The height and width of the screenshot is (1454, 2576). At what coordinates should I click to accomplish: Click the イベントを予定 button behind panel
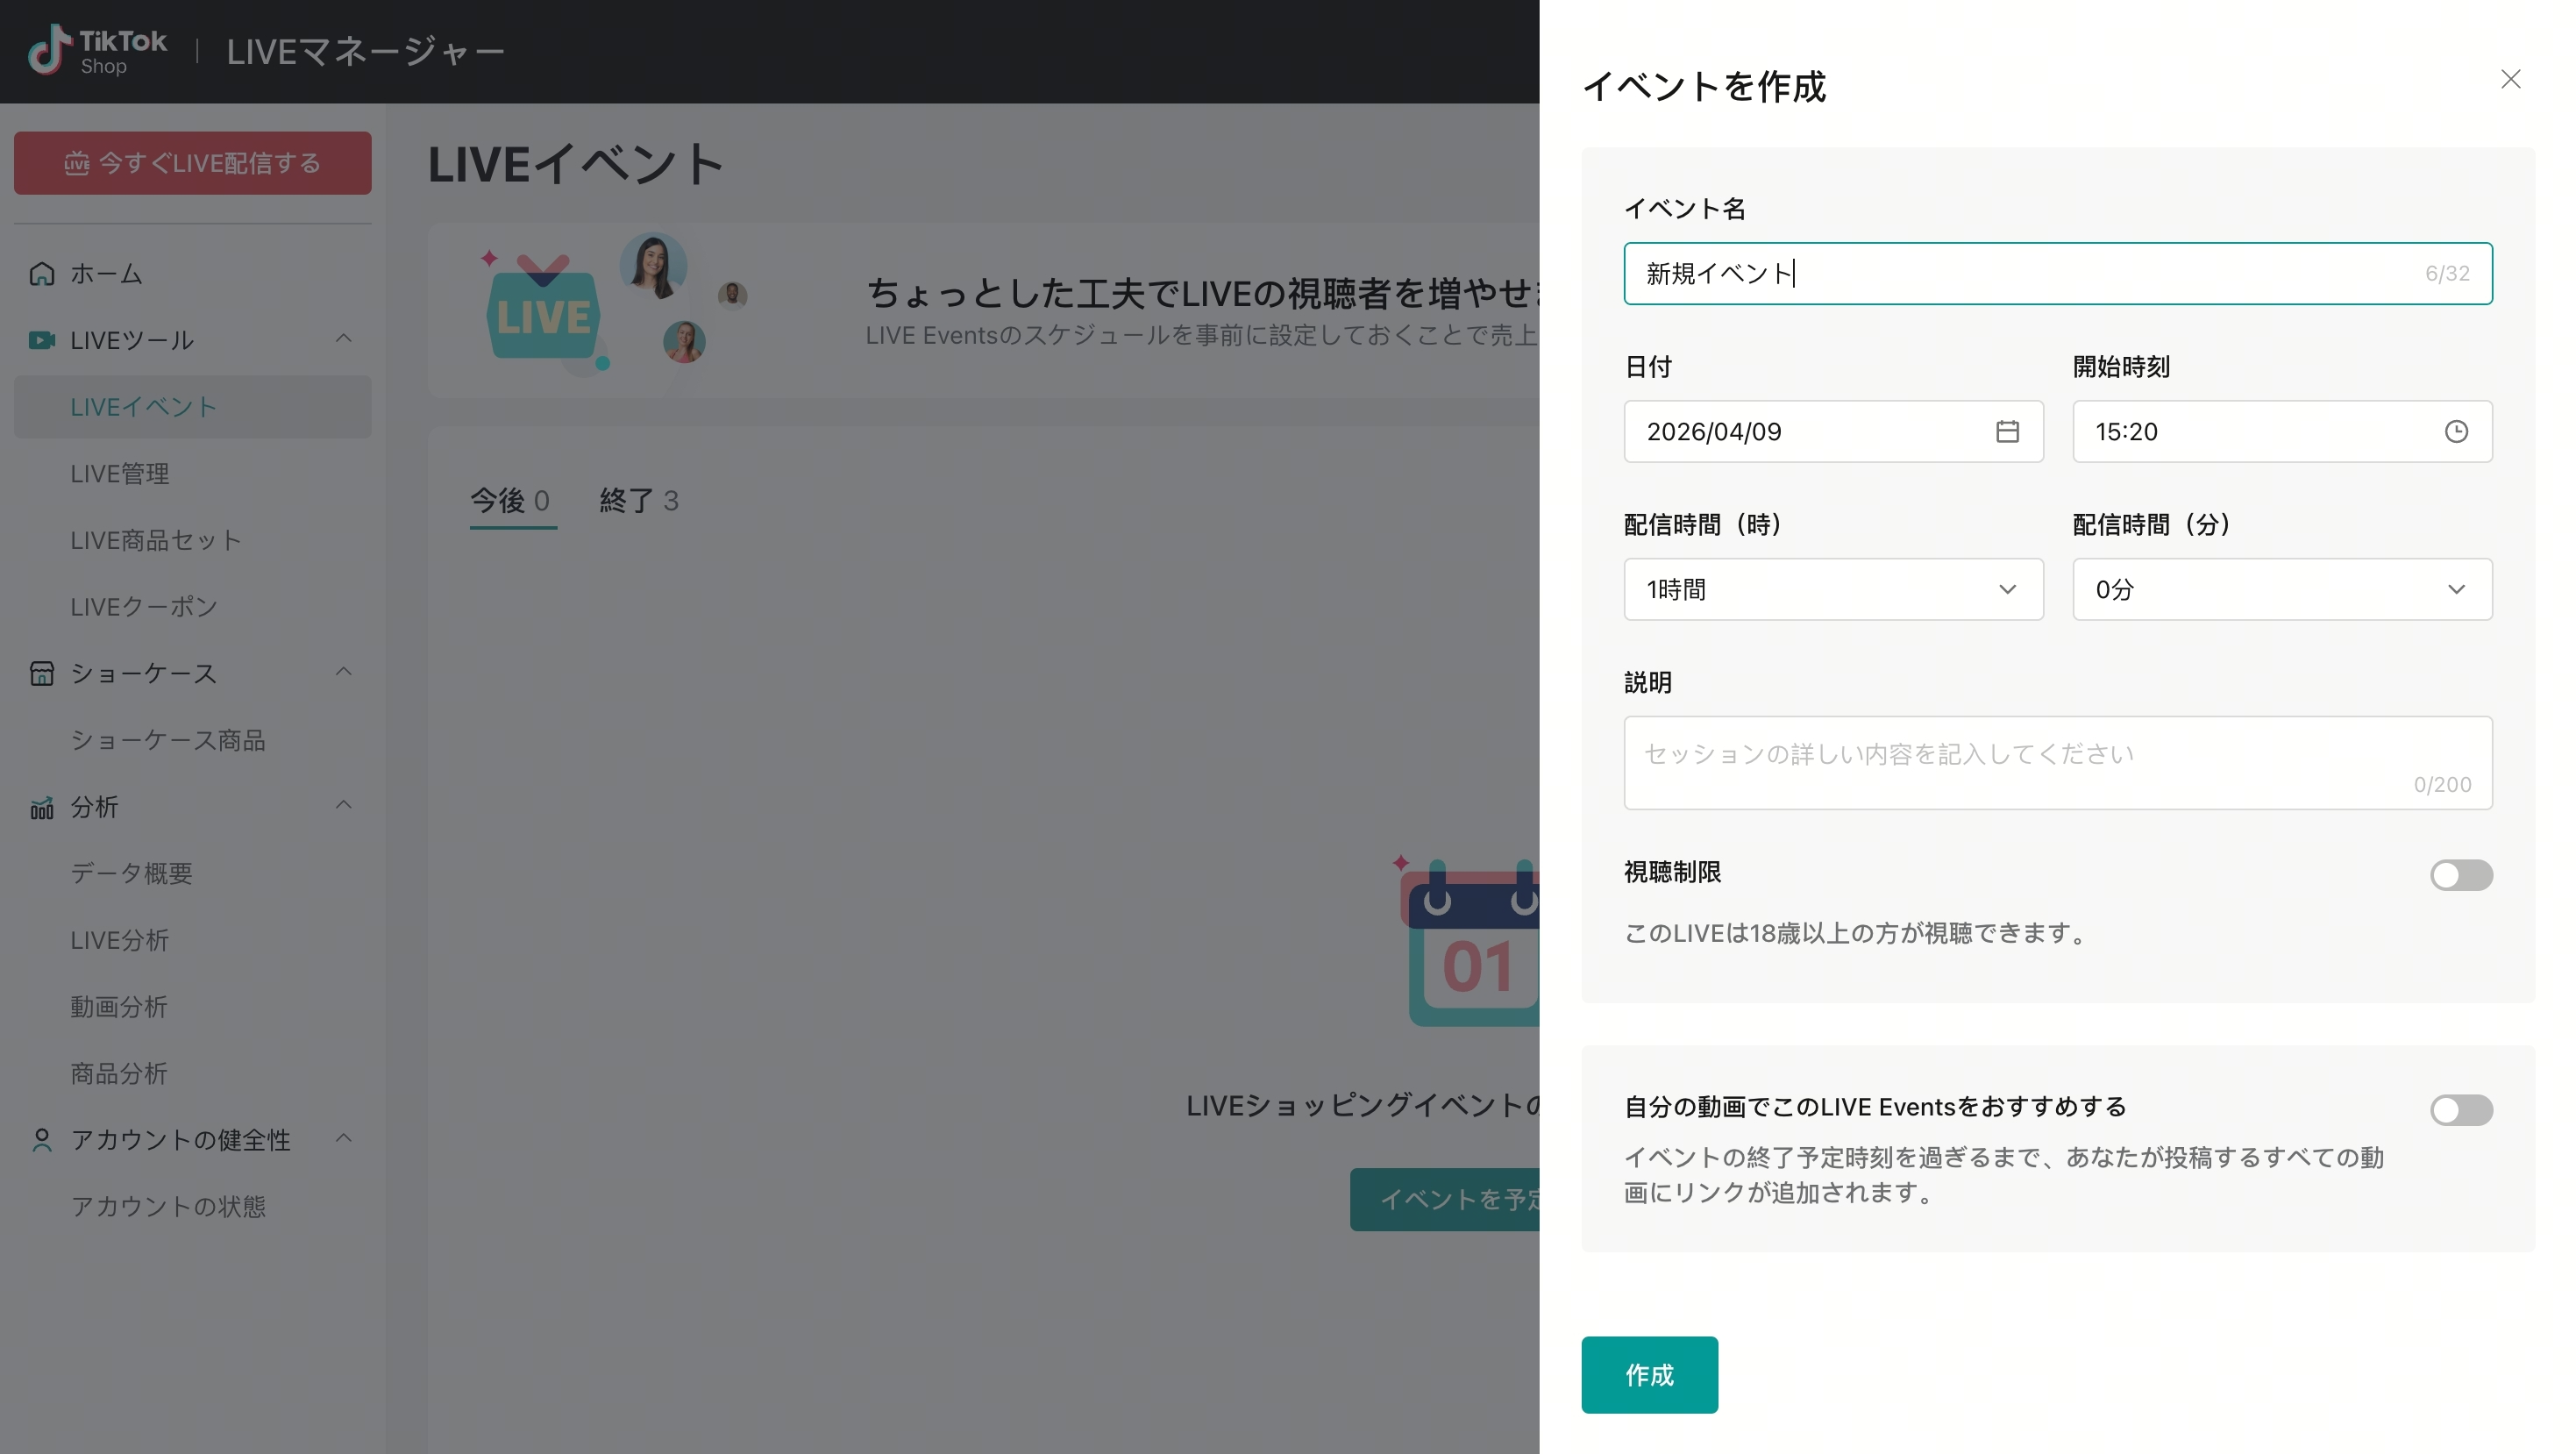[1445, 1200]
